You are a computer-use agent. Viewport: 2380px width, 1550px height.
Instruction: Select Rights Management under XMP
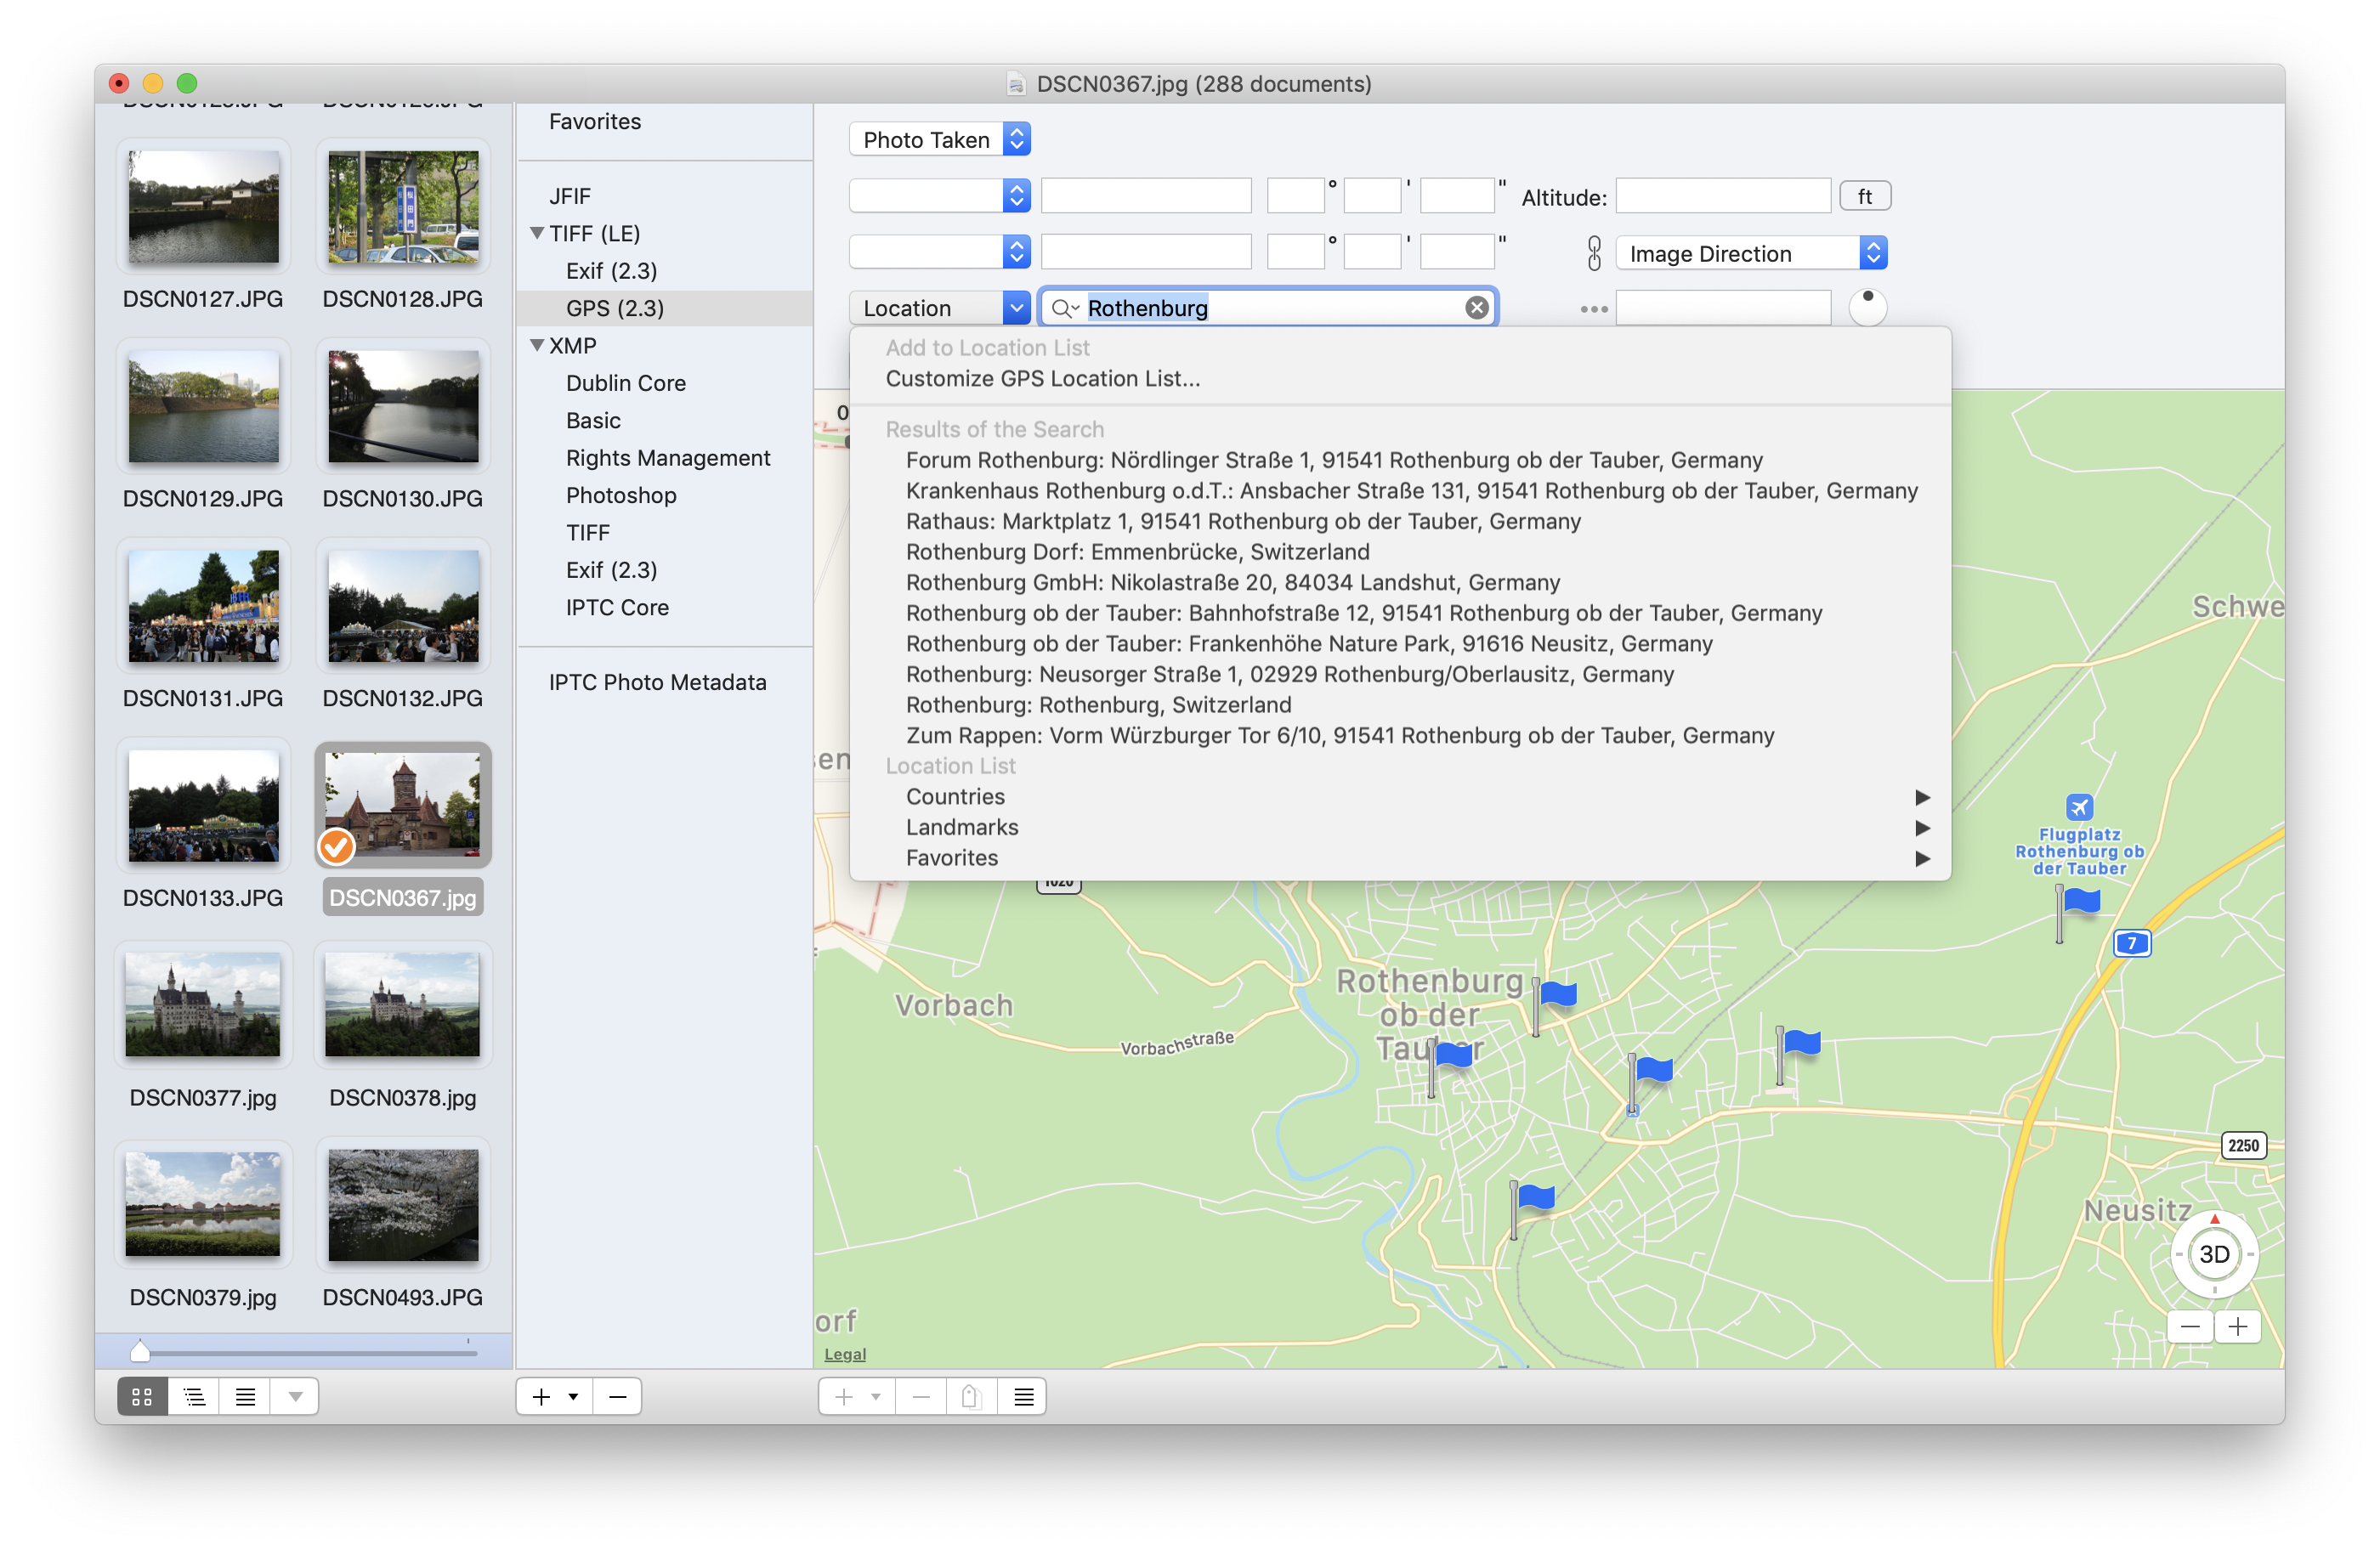[x=668, y=458]
